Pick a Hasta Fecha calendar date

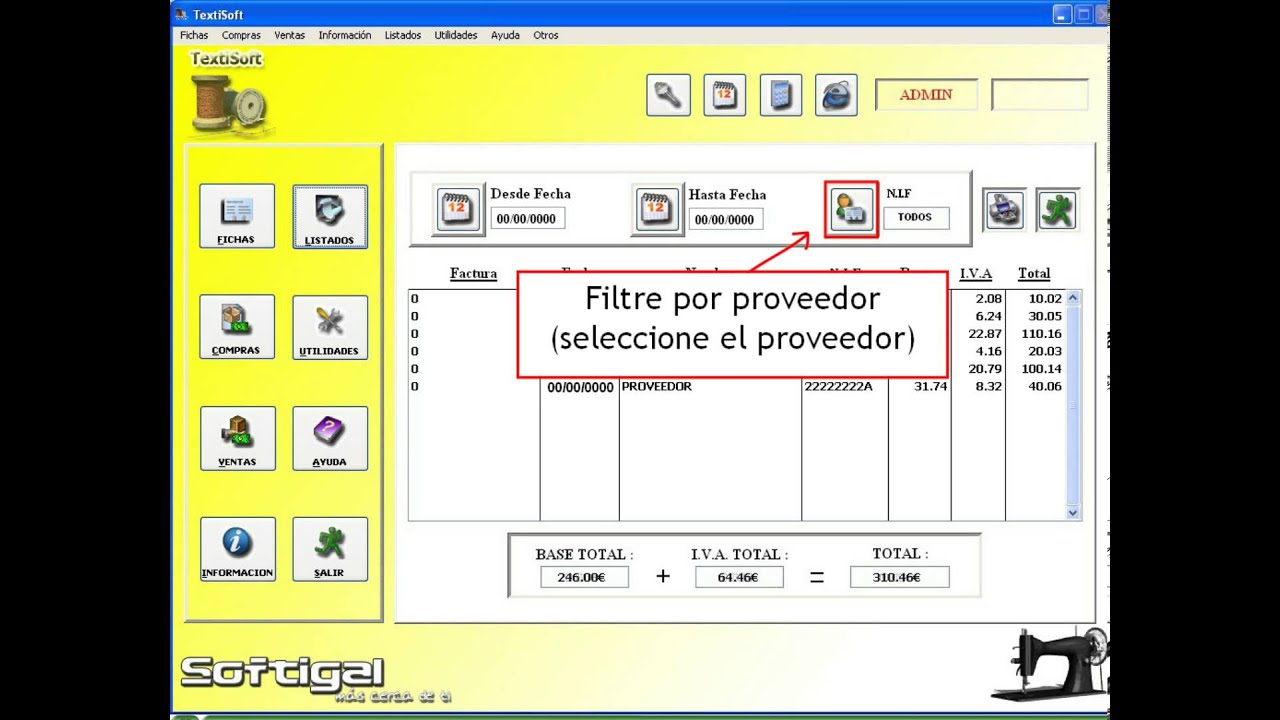coord(656,209)
